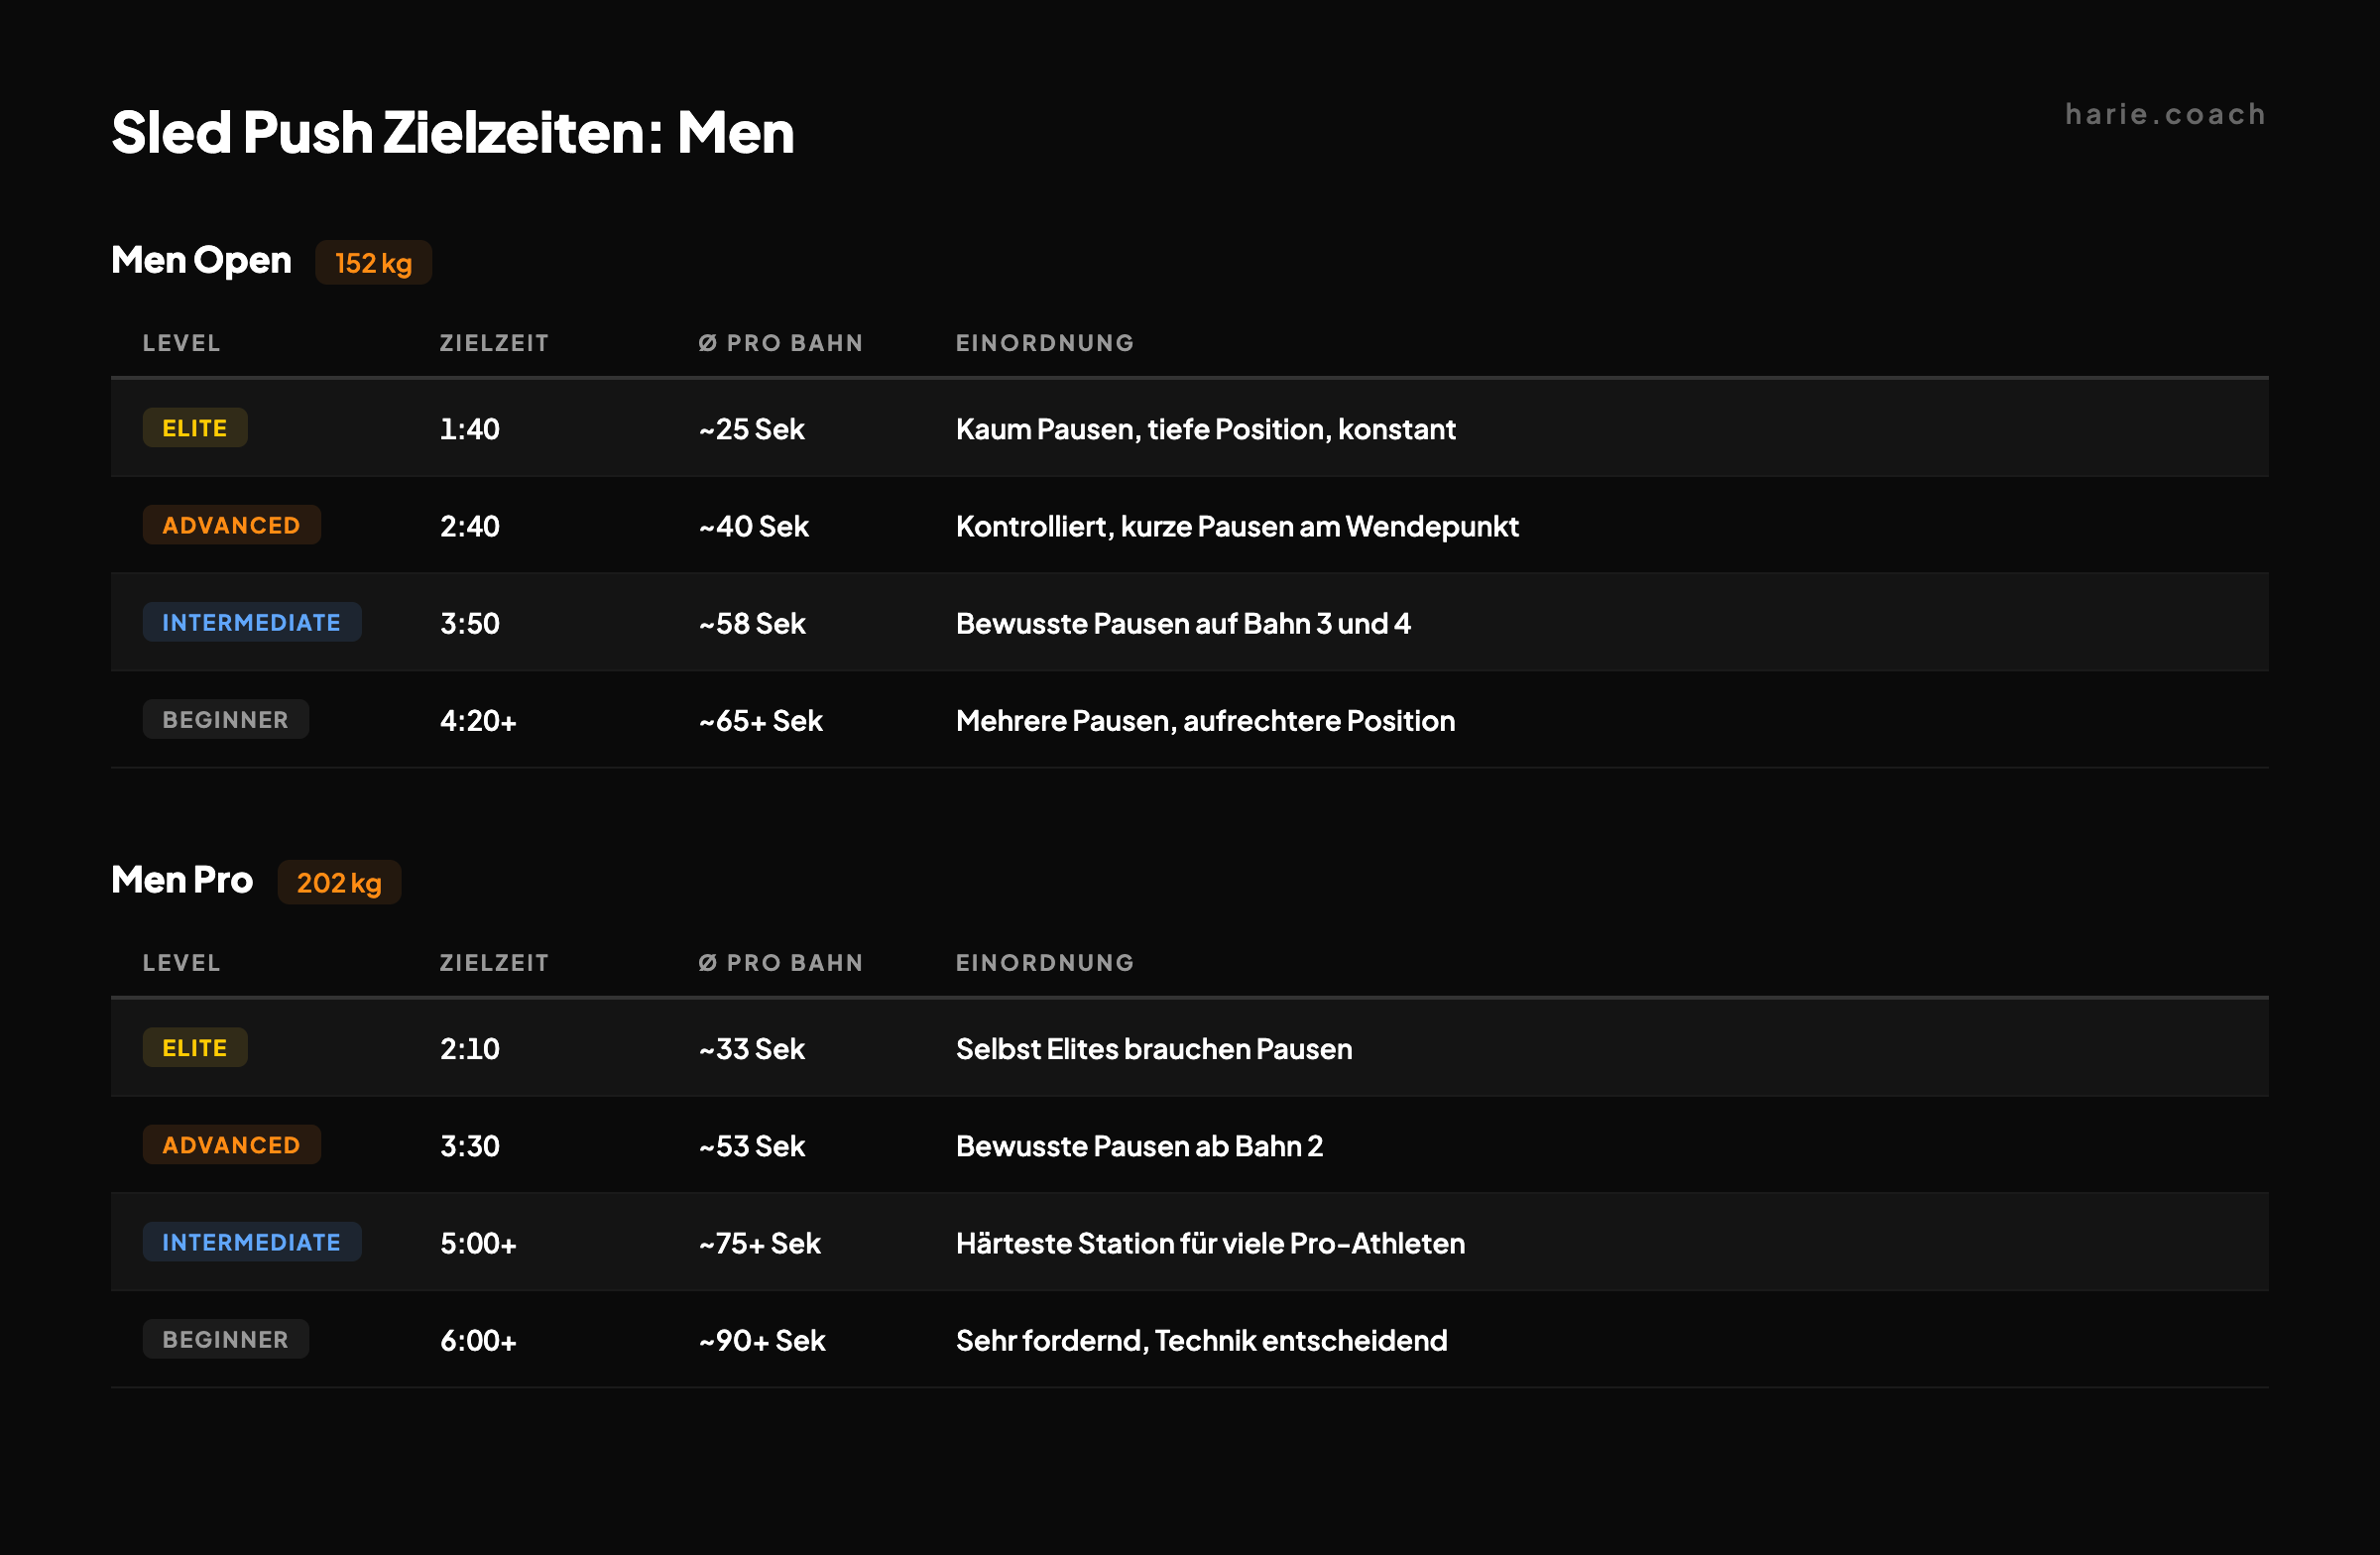
Task: Click the EINORDNUNG header in Men Open table
Action: pos(1045,343)
